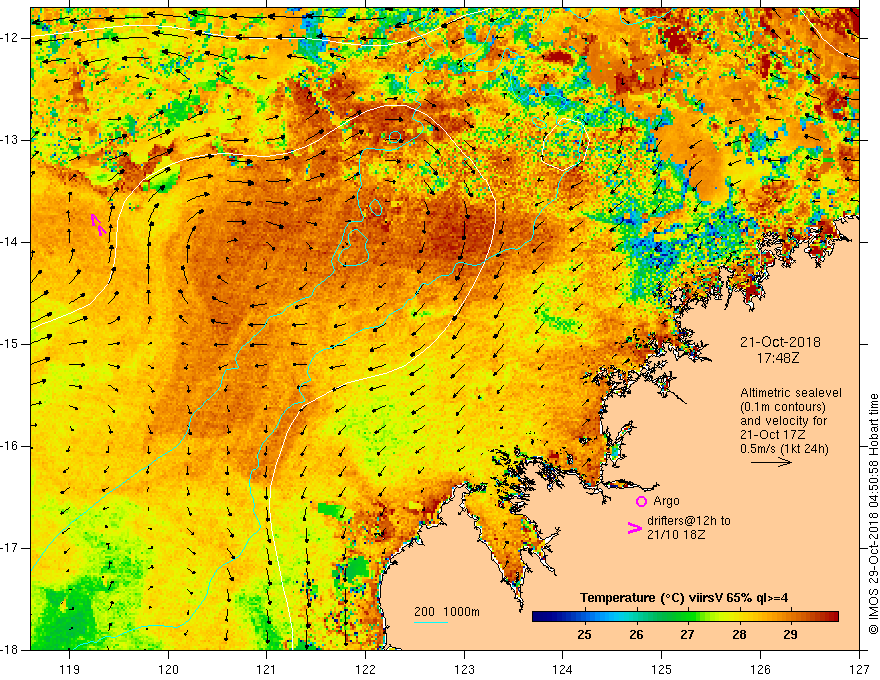Click the longitude axis label 120
Screen dimensions: 880x680
click(168, 669)
